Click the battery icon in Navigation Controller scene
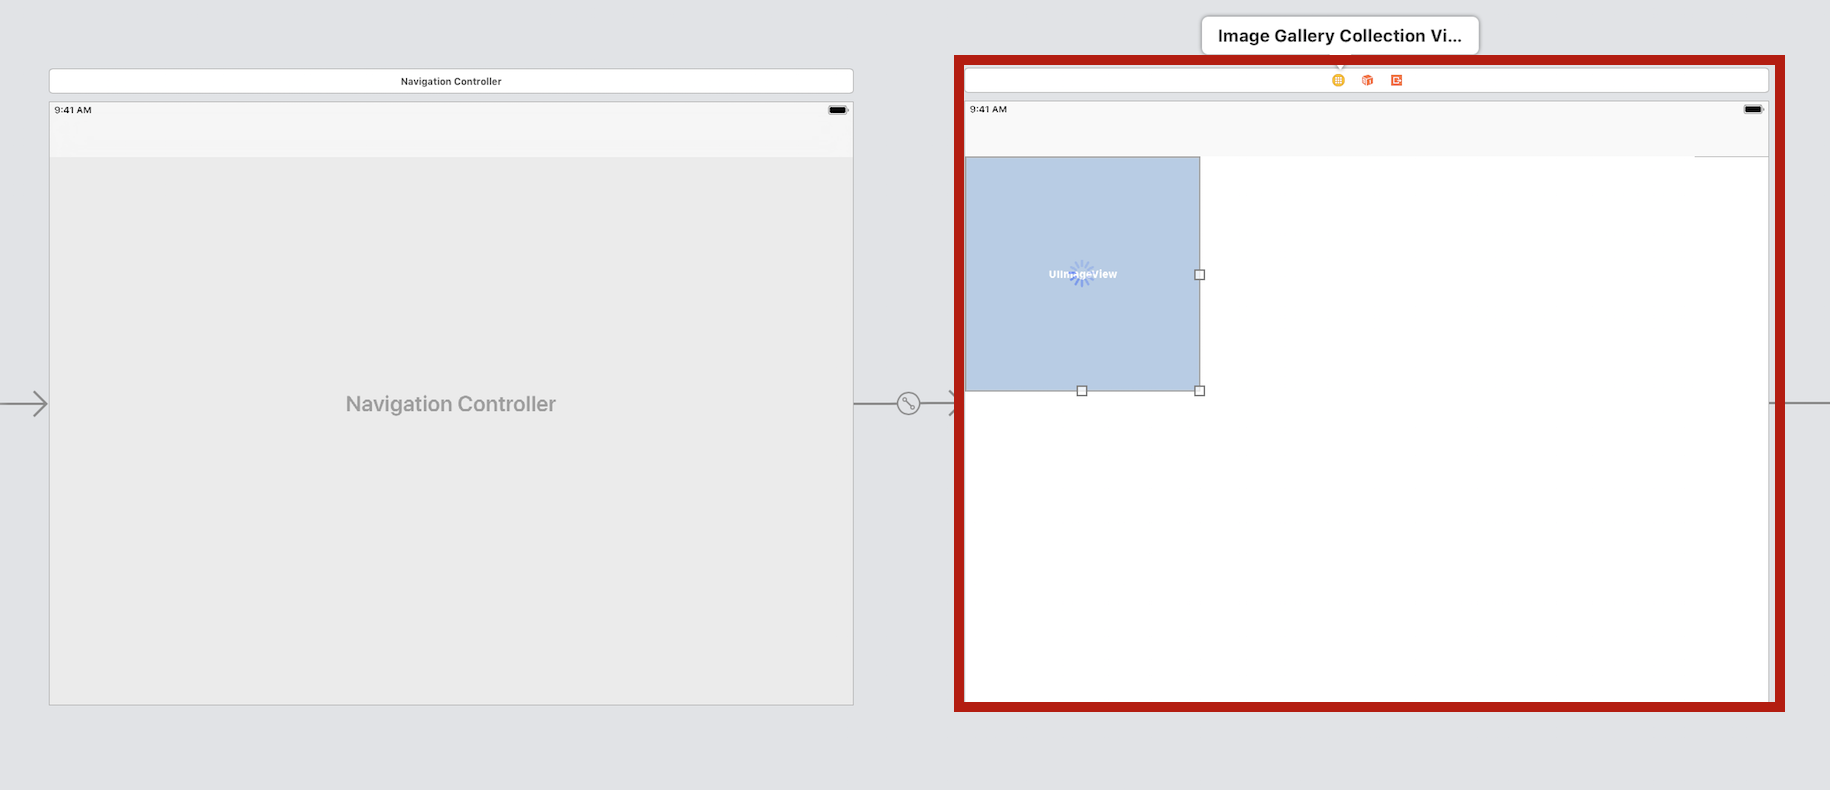This screenshot has width=1830, height=790. pos(838,110)
